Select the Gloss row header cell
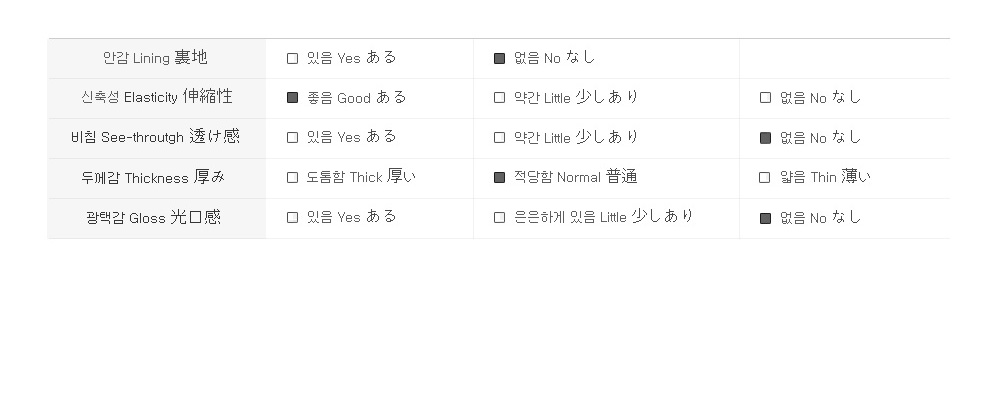Image resolution: width=1000 pixels, height=420 pixels. (156, 218)
